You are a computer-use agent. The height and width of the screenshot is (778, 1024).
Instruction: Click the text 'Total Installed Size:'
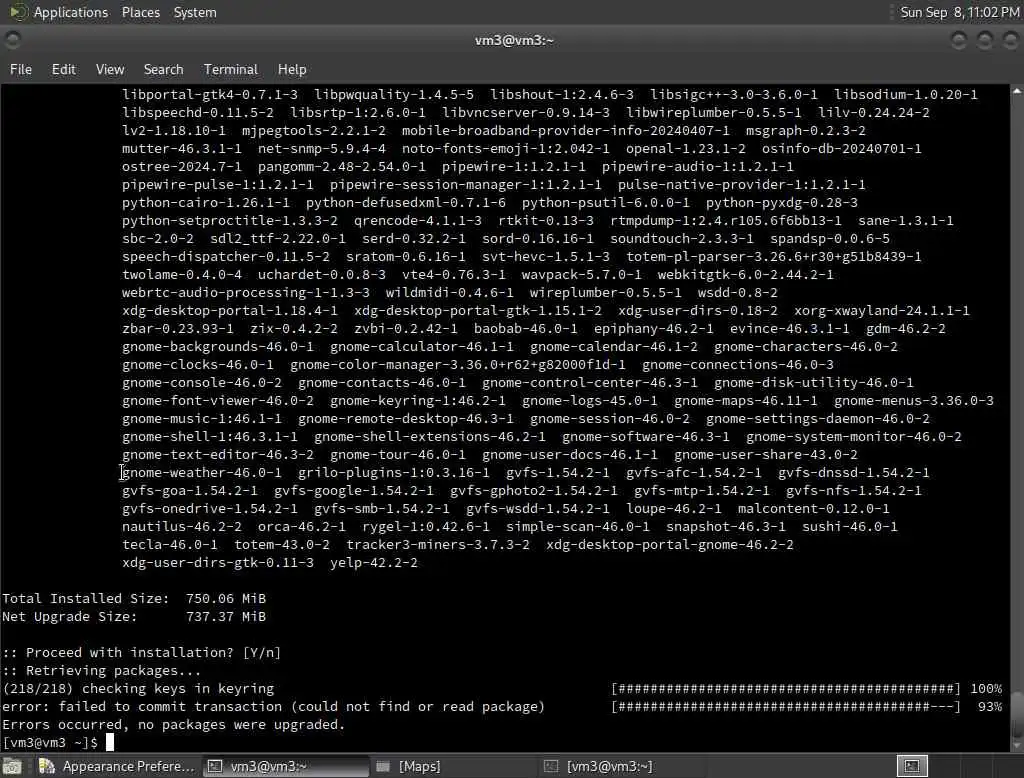coord(86,598)
